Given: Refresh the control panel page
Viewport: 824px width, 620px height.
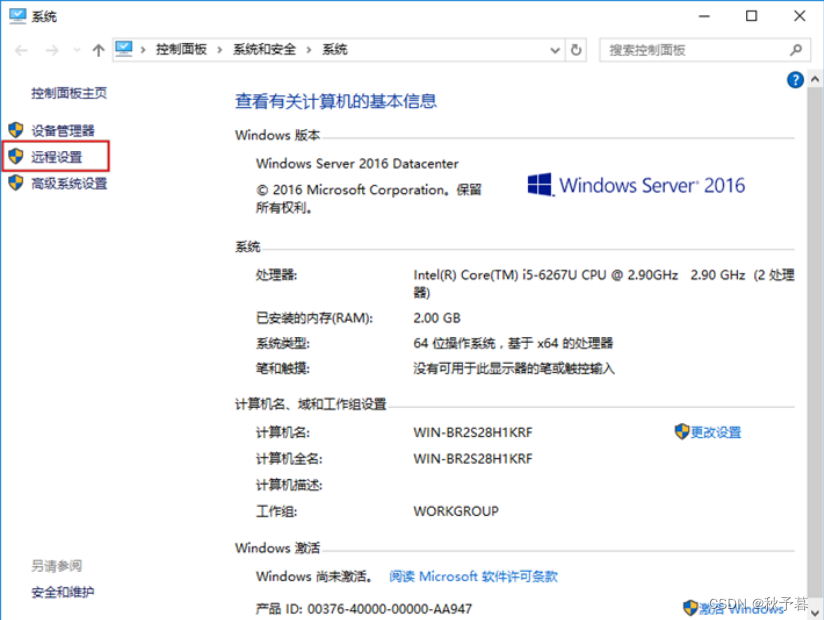Looking at the screenshot, I should [576, 50].
